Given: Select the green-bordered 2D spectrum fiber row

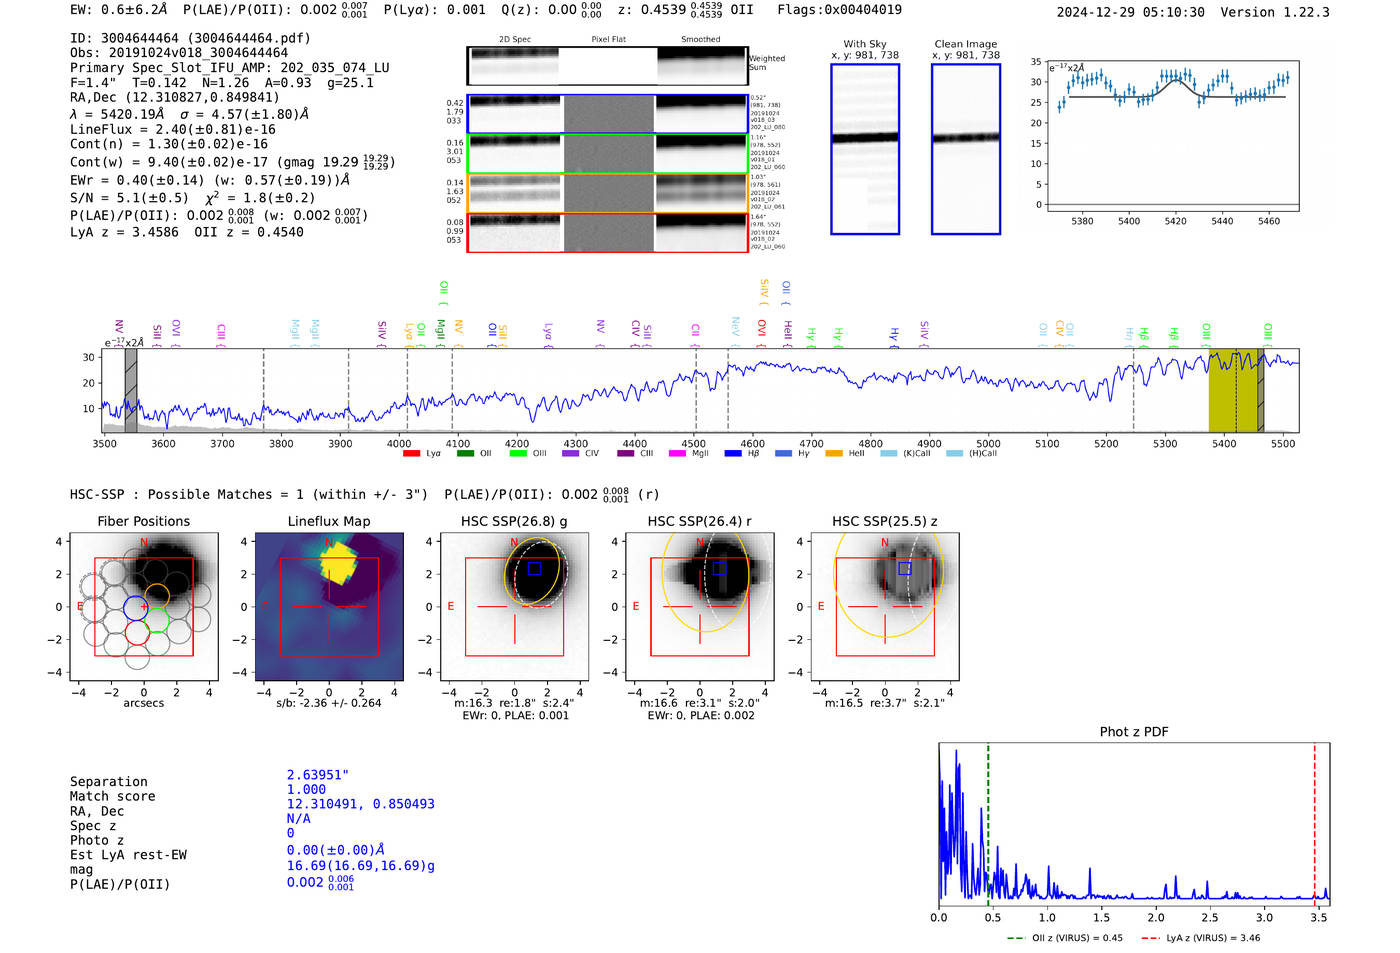Looking at the screenshot, I should pos(607,154).
